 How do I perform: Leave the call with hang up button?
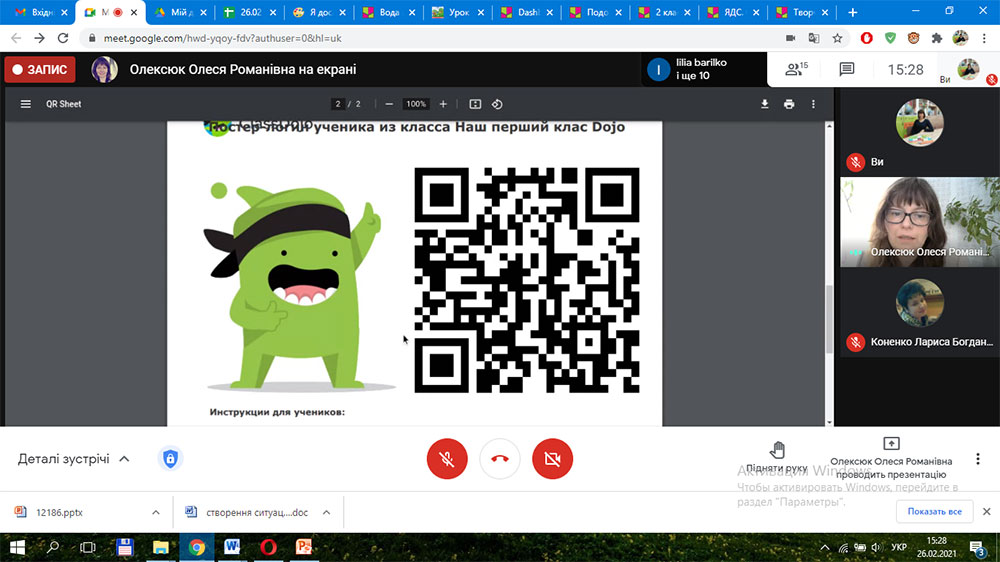[x=500, y=459]
